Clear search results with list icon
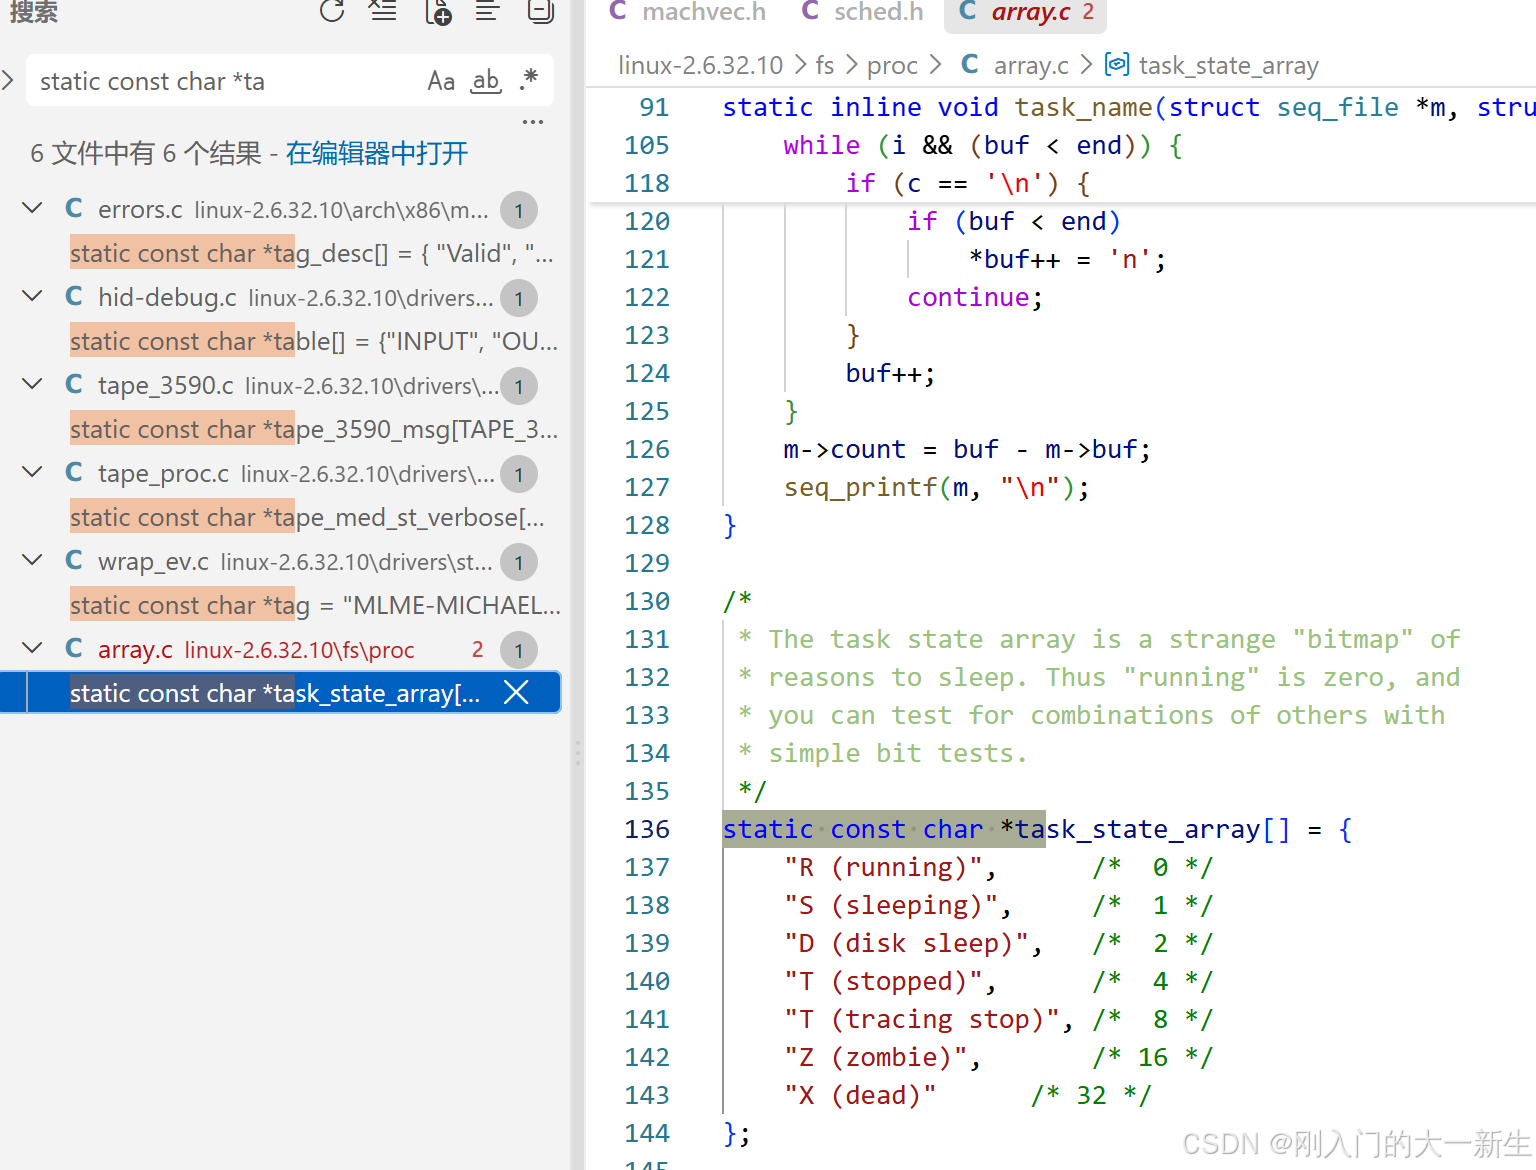The height and width of the screenshot is (1170, 1536). coord(383,11)
